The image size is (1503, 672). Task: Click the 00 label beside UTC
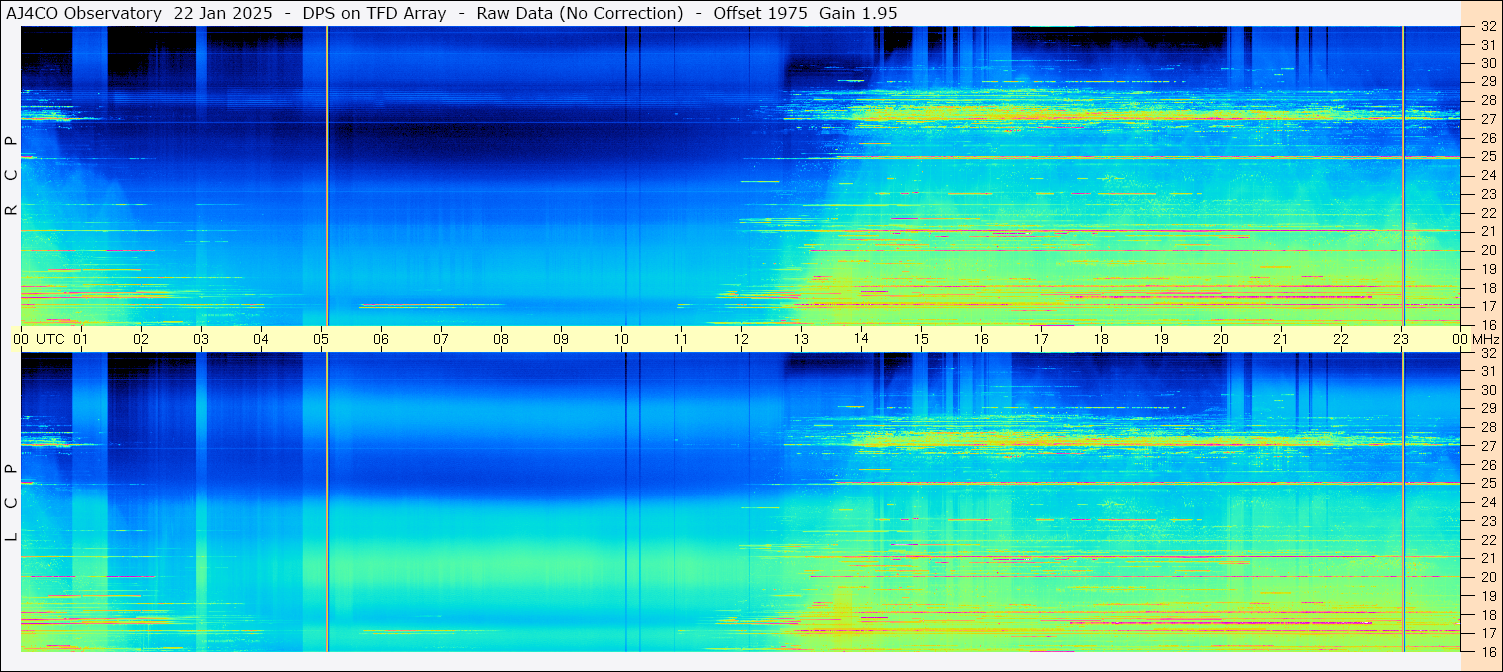pos(21,339)
